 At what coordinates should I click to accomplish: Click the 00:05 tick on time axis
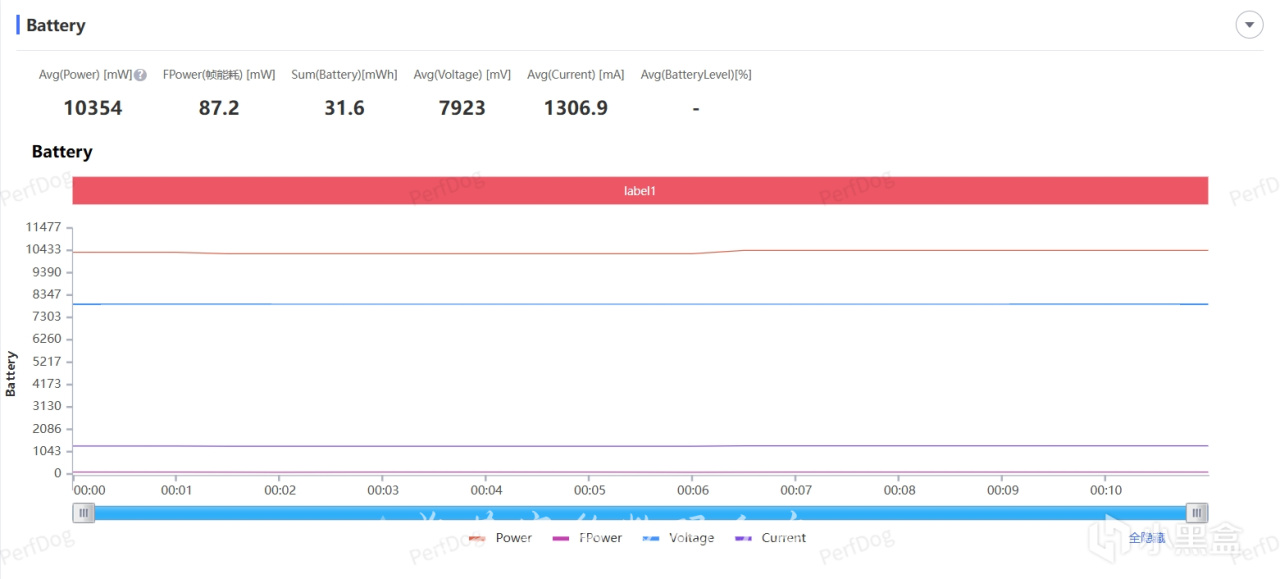[x=589, y=490]
